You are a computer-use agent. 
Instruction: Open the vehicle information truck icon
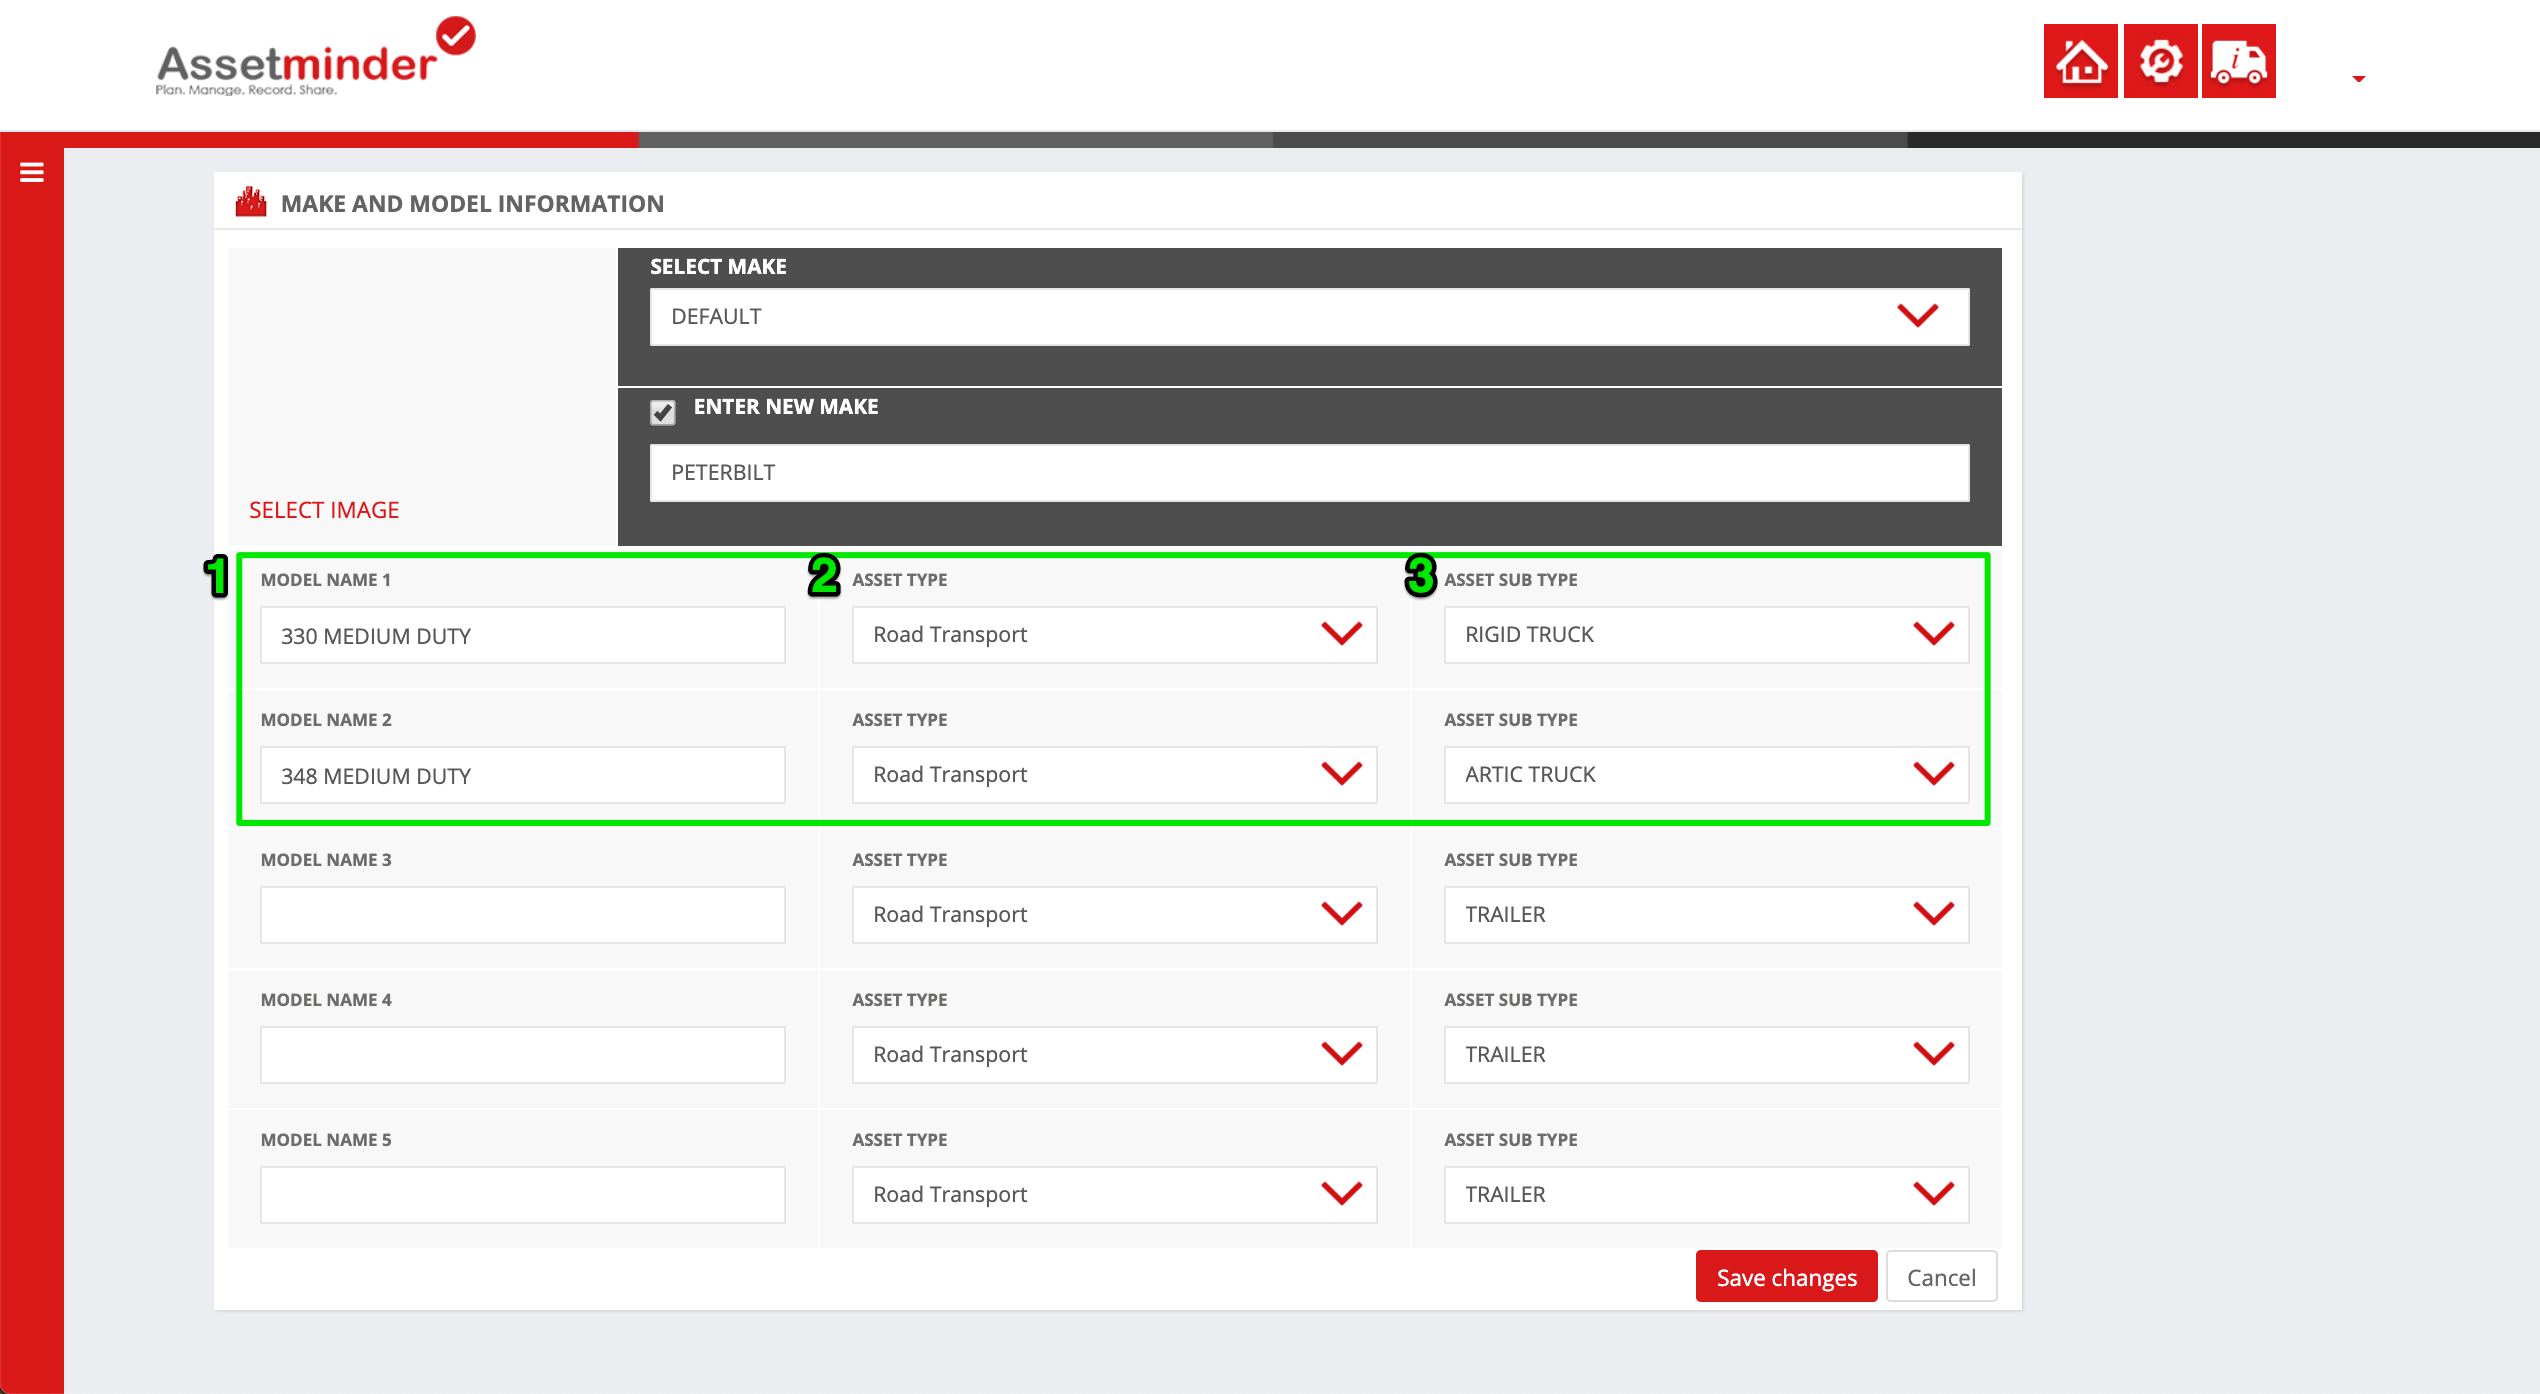[2238, 61]
